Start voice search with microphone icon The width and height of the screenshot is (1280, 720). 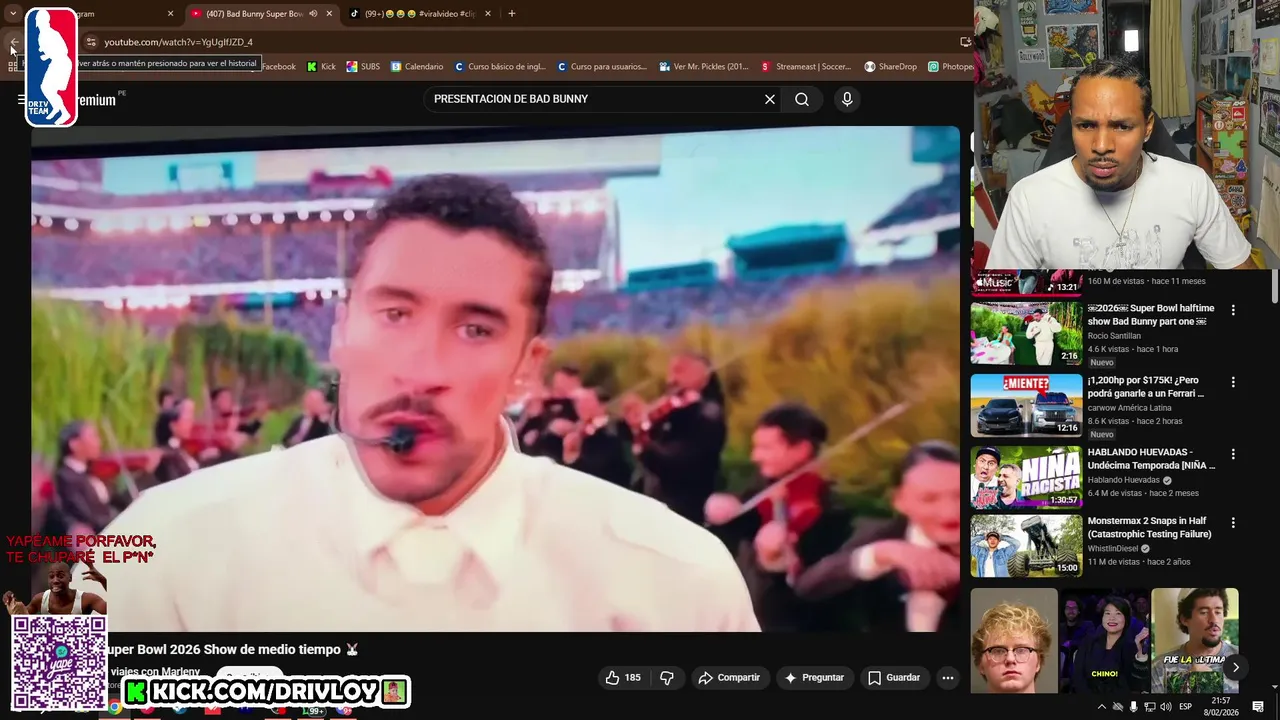pos(847,99)
